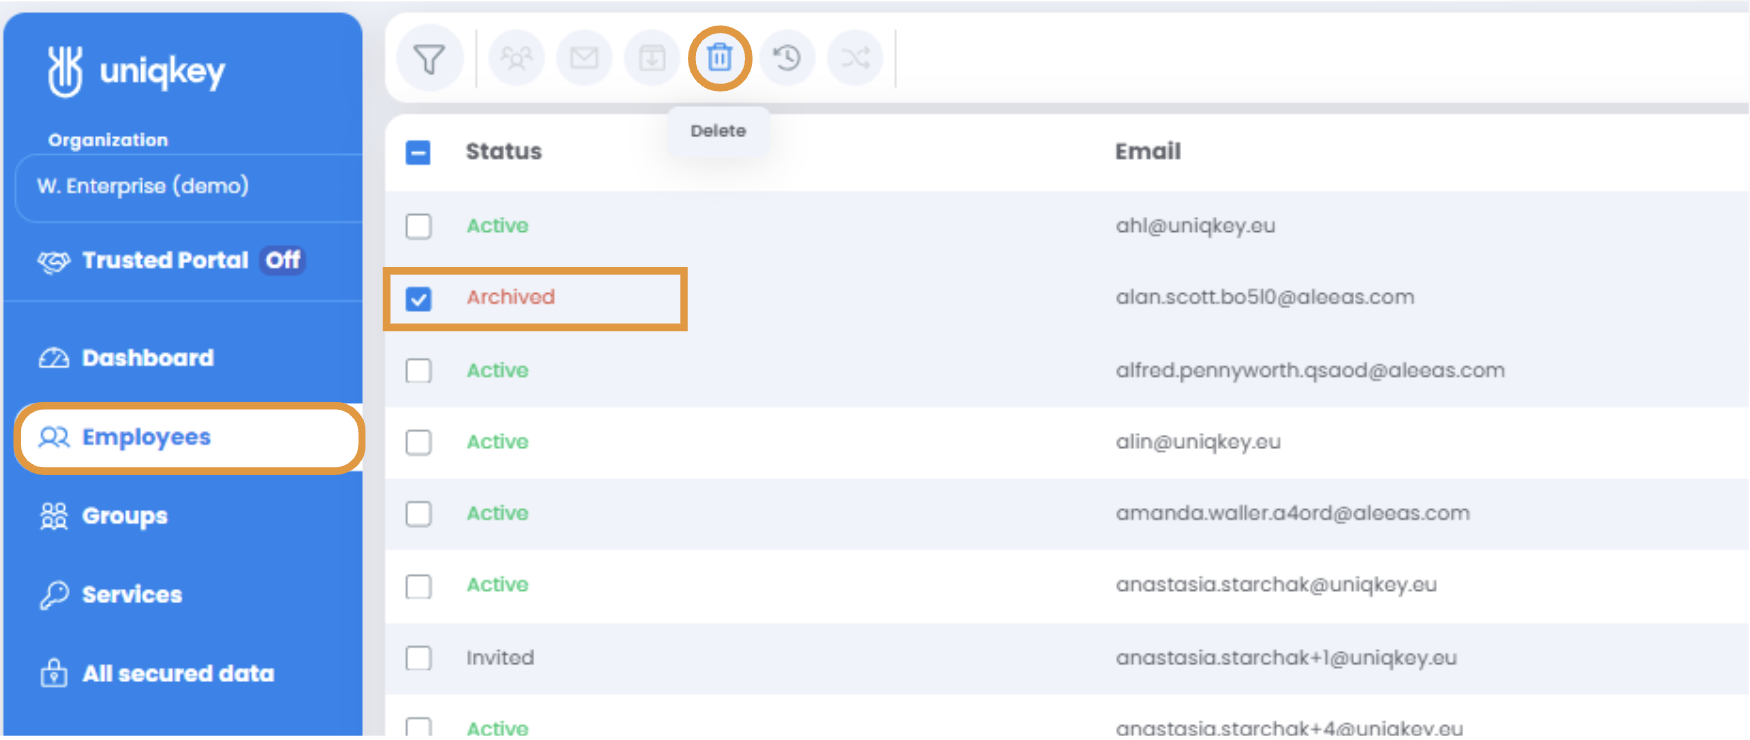Screen dimensions: 1750x740
Task: Check the box for alfred.pennyworth row
Action: pos(418,371)
